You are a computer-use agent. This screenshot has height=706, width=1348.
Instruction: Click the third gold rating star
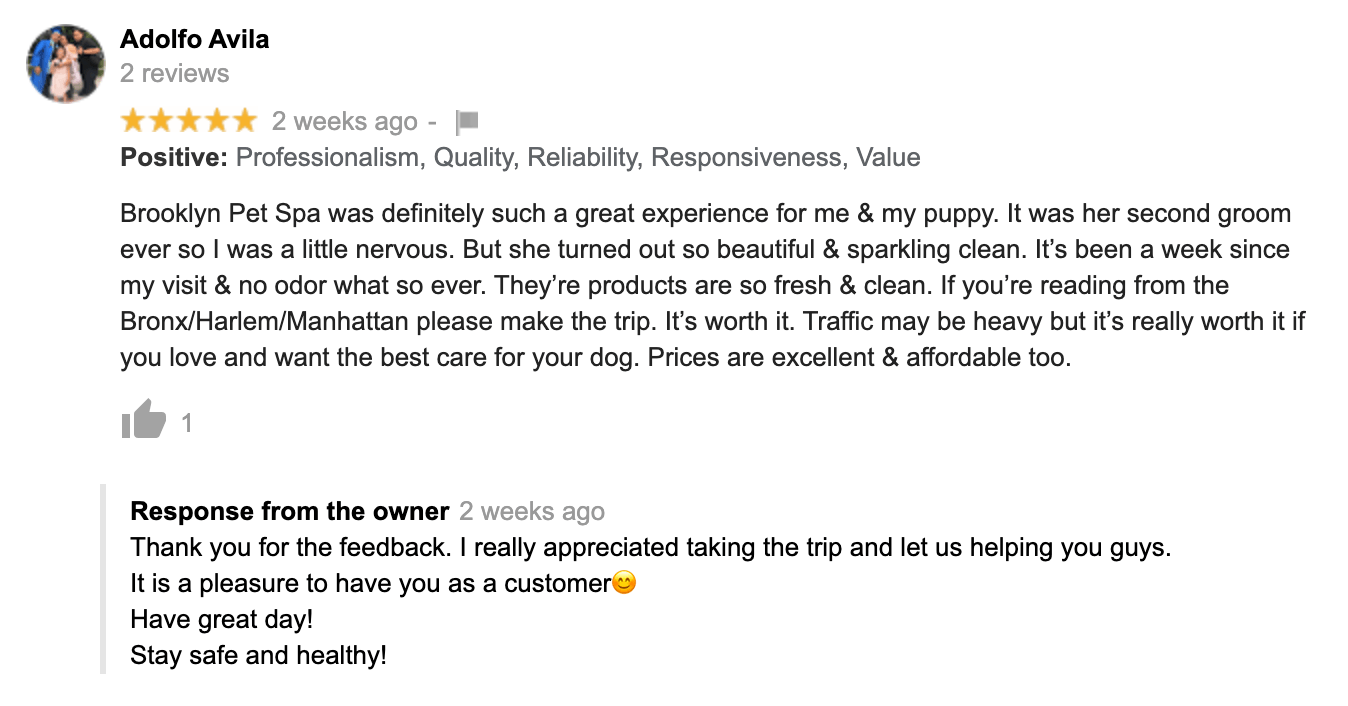tap(189, 122)
